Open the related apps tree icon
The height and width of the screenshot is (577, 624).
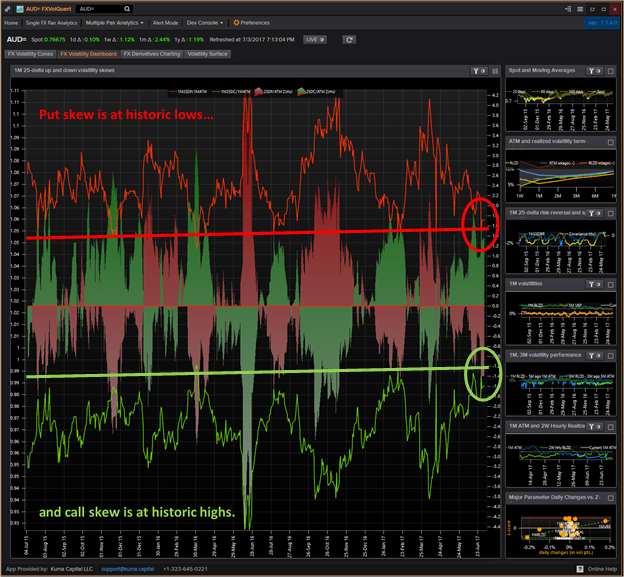(568, 9)
